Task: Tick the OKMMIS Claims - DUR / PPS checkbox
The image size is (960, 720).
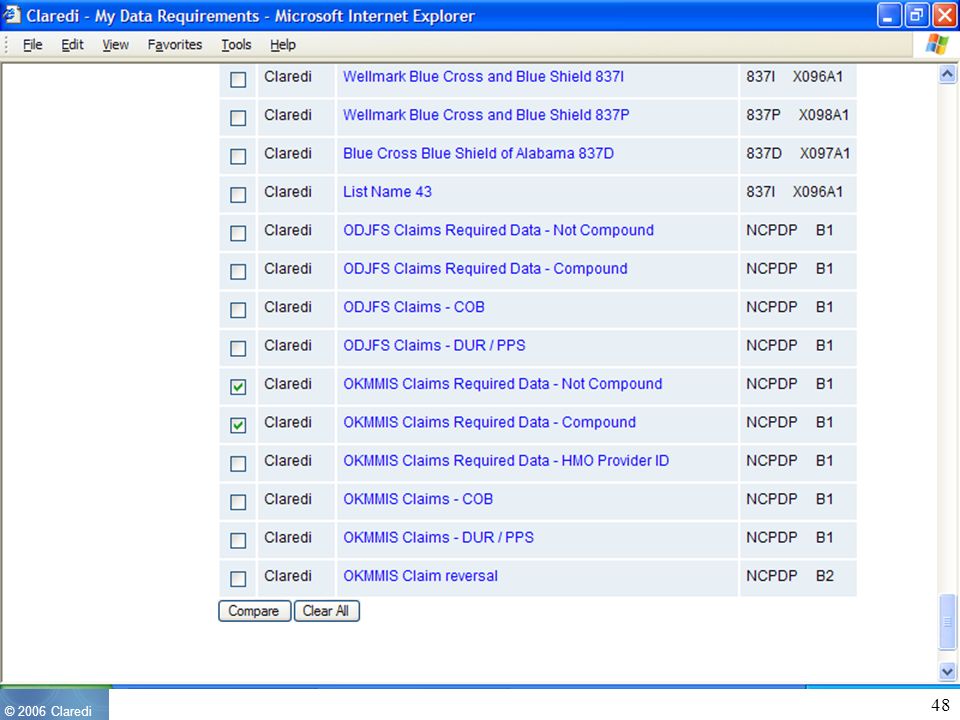Action: (238, 541)
